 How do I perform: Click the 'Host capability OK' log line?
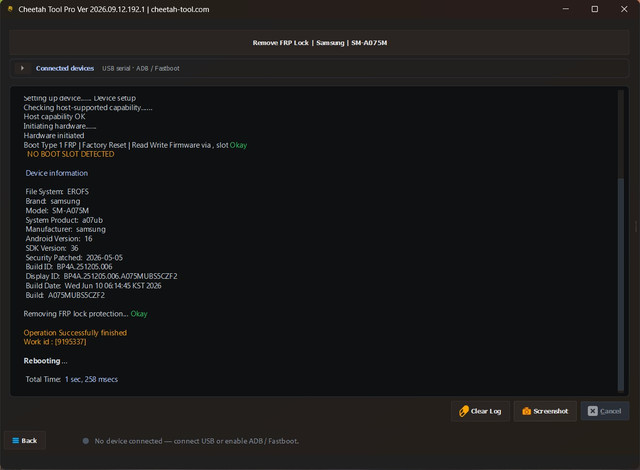[54, 117]
